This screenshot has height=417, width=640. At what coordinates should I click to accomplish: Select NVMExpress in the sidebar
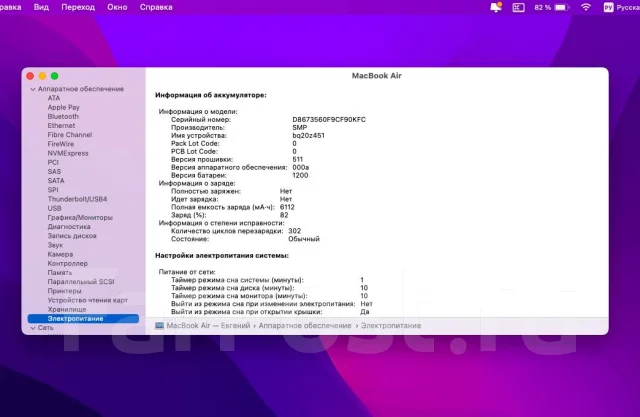[68, 153]
